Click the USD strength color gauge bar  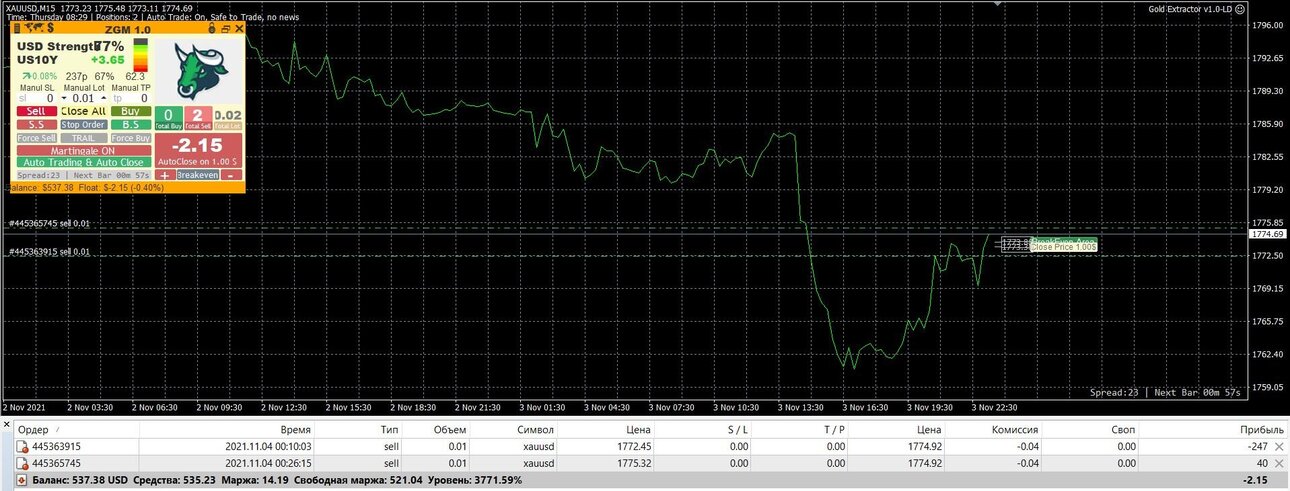[140, 55]
